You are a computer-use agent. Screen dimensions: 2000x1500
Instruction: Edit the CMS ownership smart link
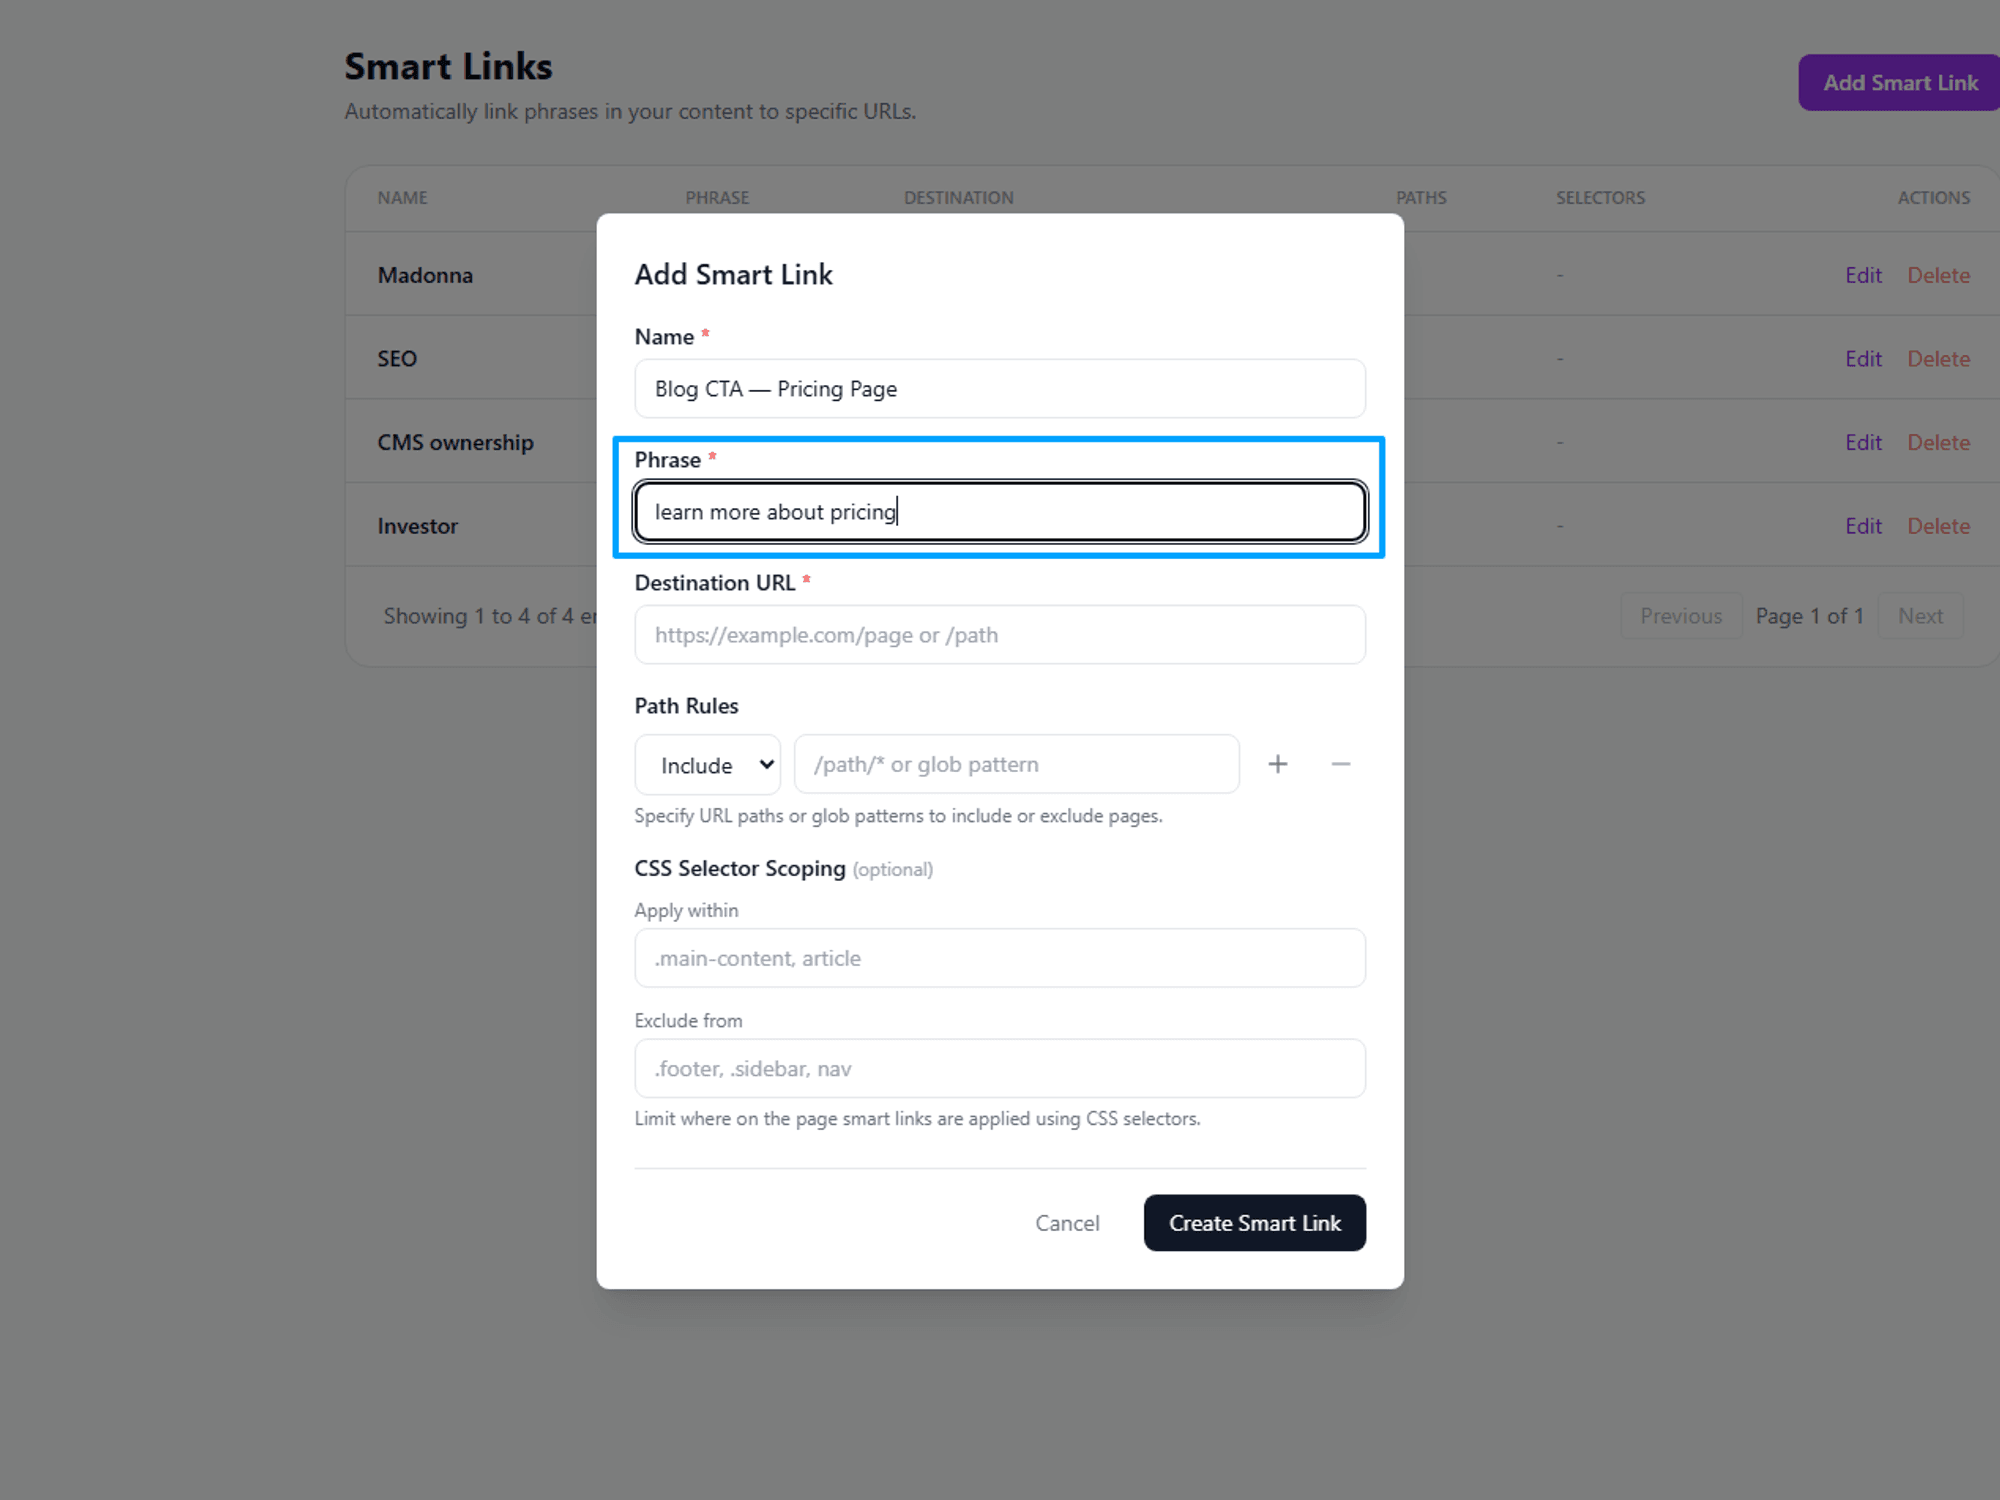pos(1862,442)
